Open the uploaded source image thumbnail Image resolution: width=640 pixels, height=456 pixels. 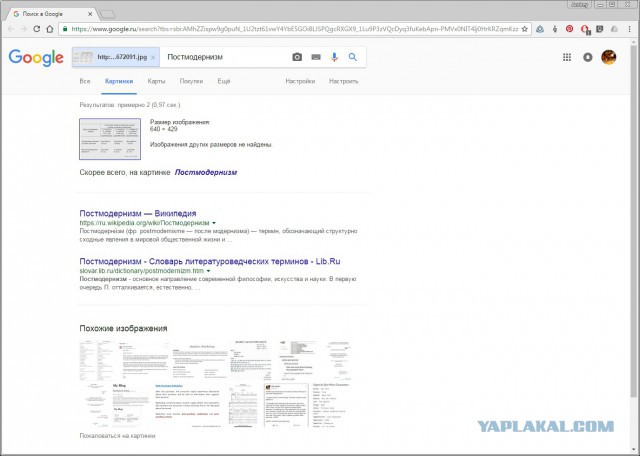[x=110, y=139]
